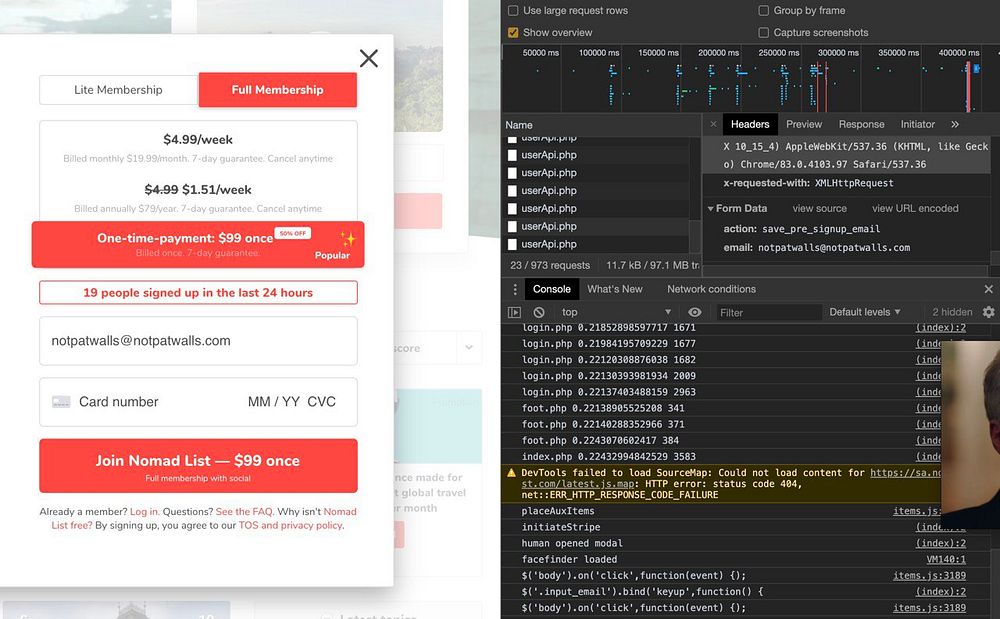This screenshot has height=619, width=1000.
Task: Open console settings gear icon
Action: 989,312
